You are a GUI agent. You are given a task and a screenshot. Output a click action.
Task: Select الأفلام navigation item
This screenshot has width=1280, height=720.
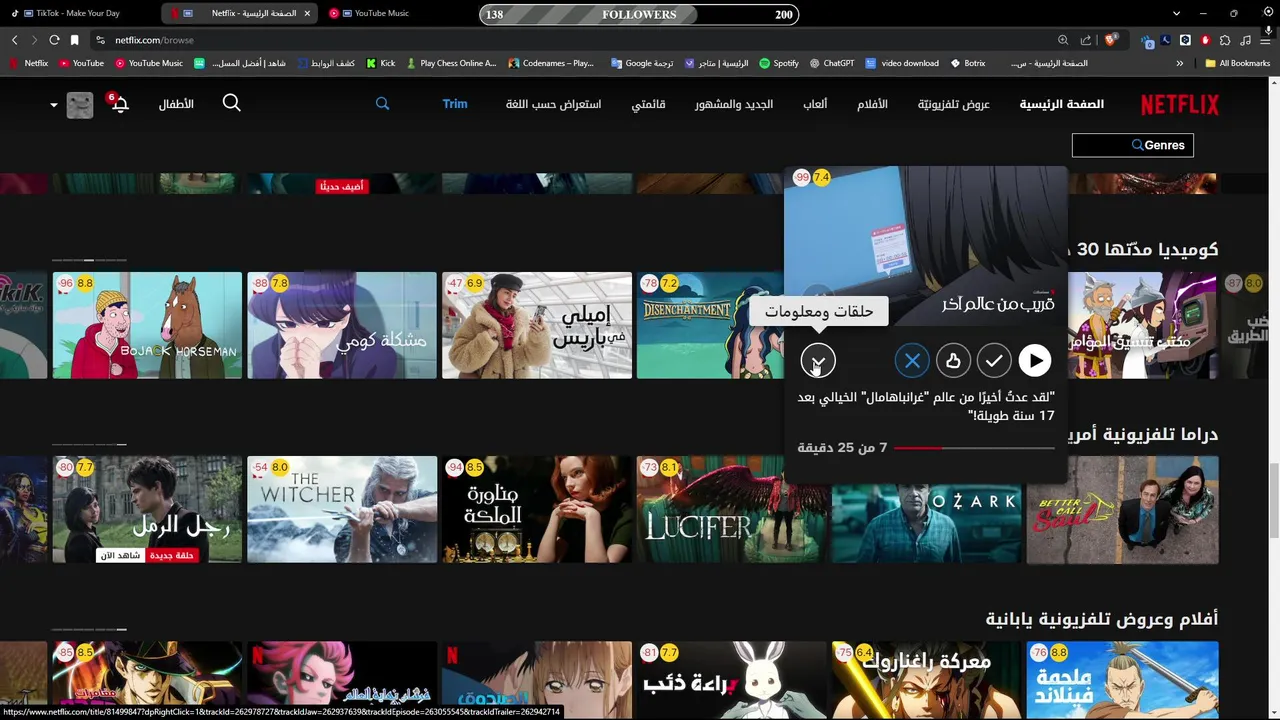point(872,104)
